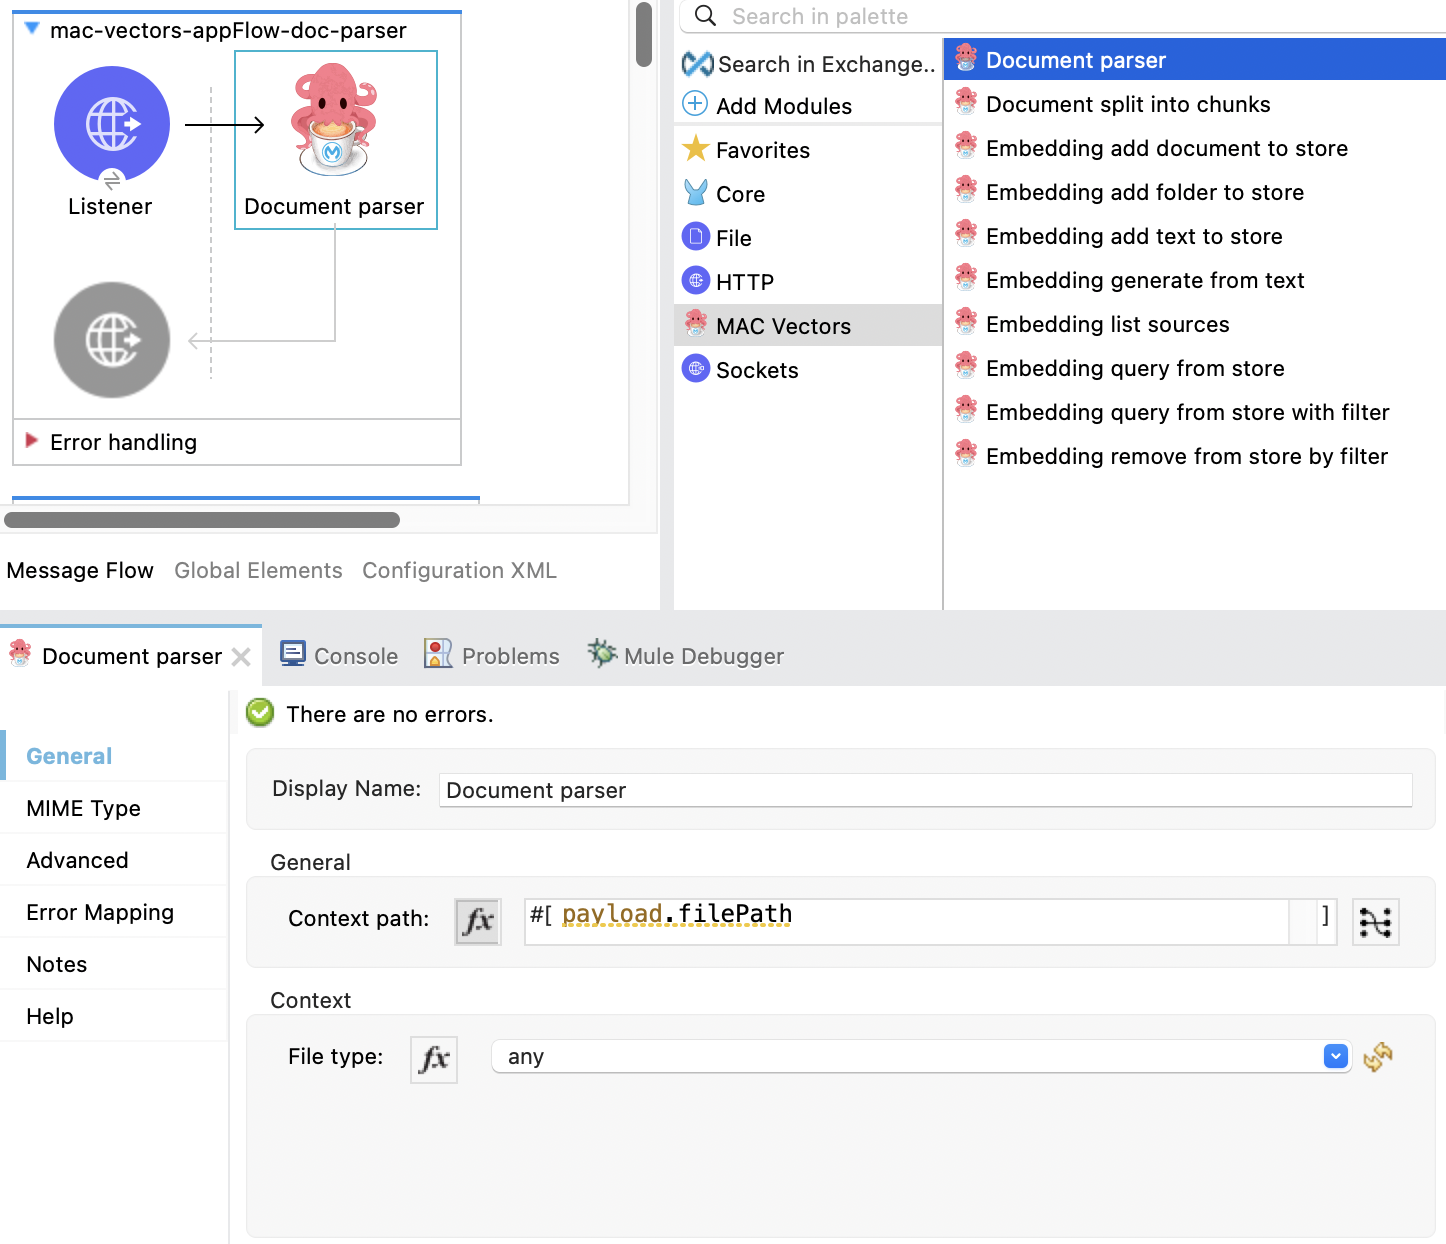This screenshot has width=1446, height=1244.
Task: Click the Favorites star icon
Action: tap(696, 149)
